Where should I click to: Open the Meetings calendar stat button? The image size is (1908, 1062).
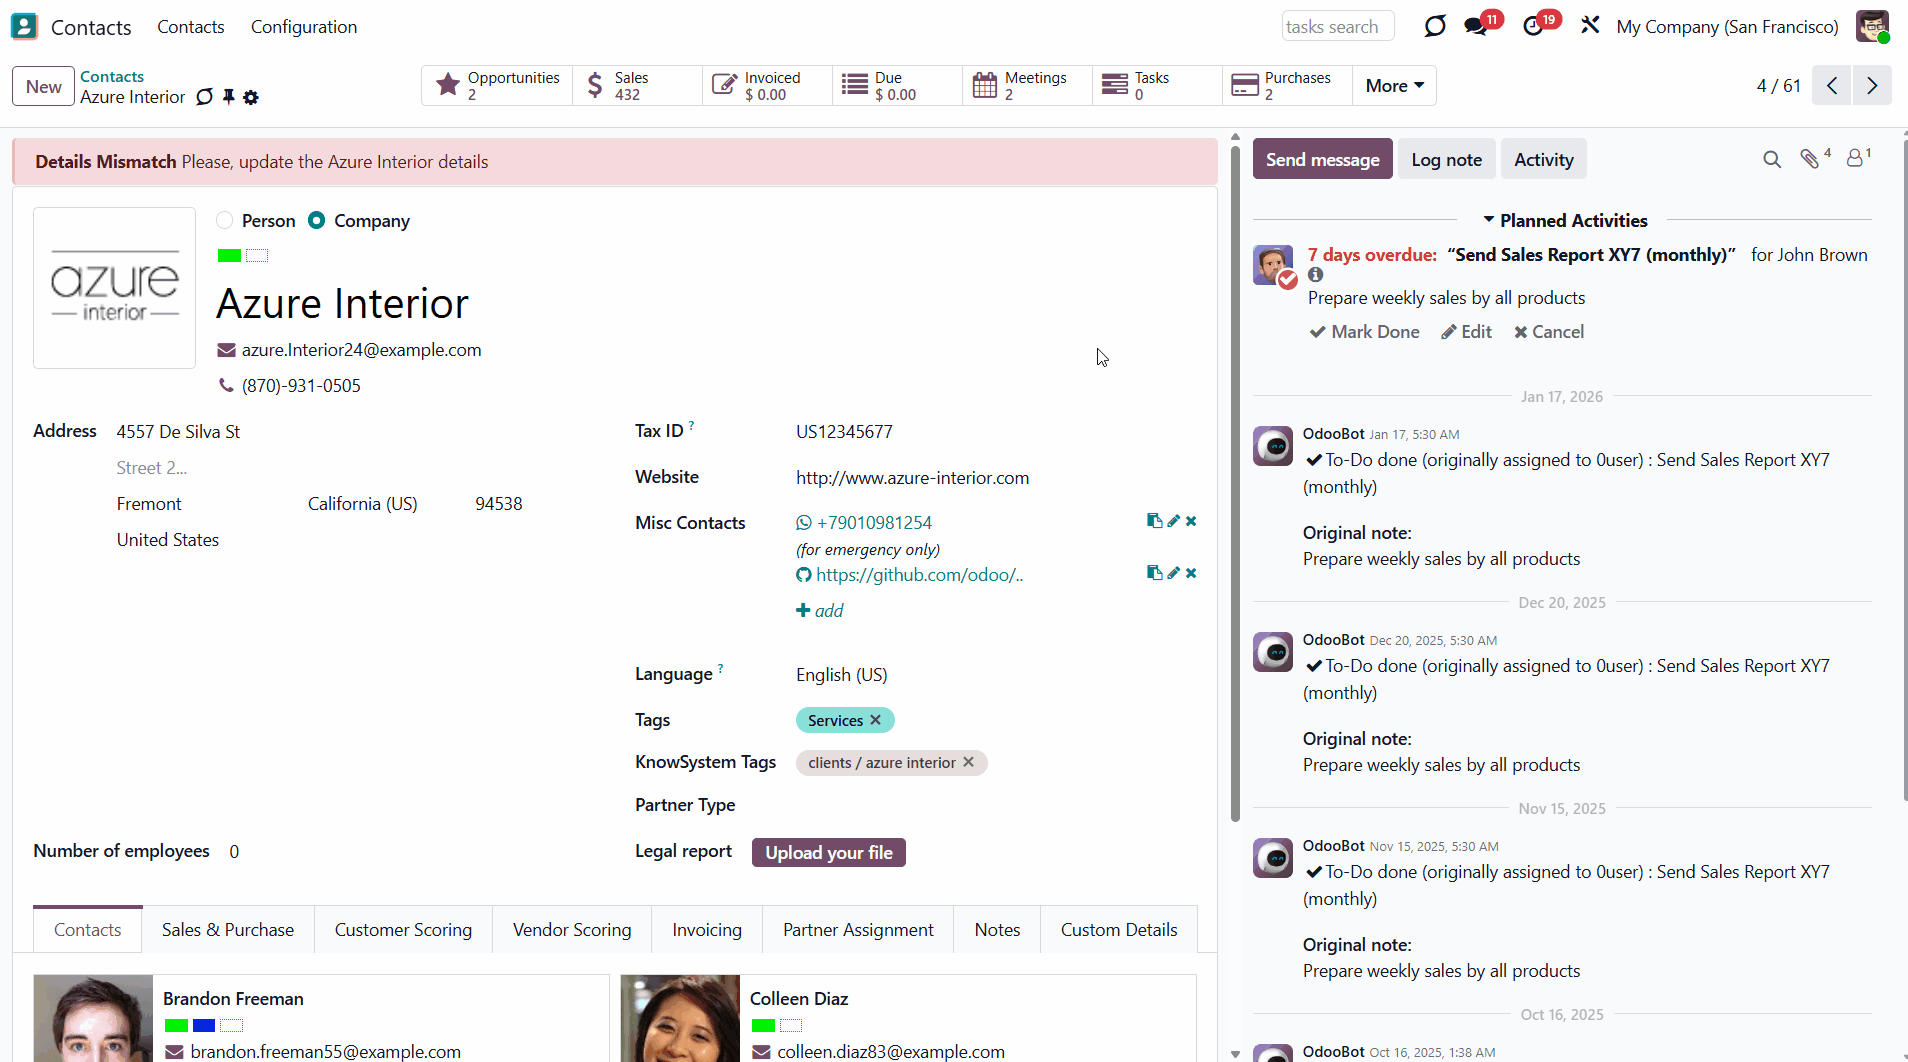(1028, 86)
